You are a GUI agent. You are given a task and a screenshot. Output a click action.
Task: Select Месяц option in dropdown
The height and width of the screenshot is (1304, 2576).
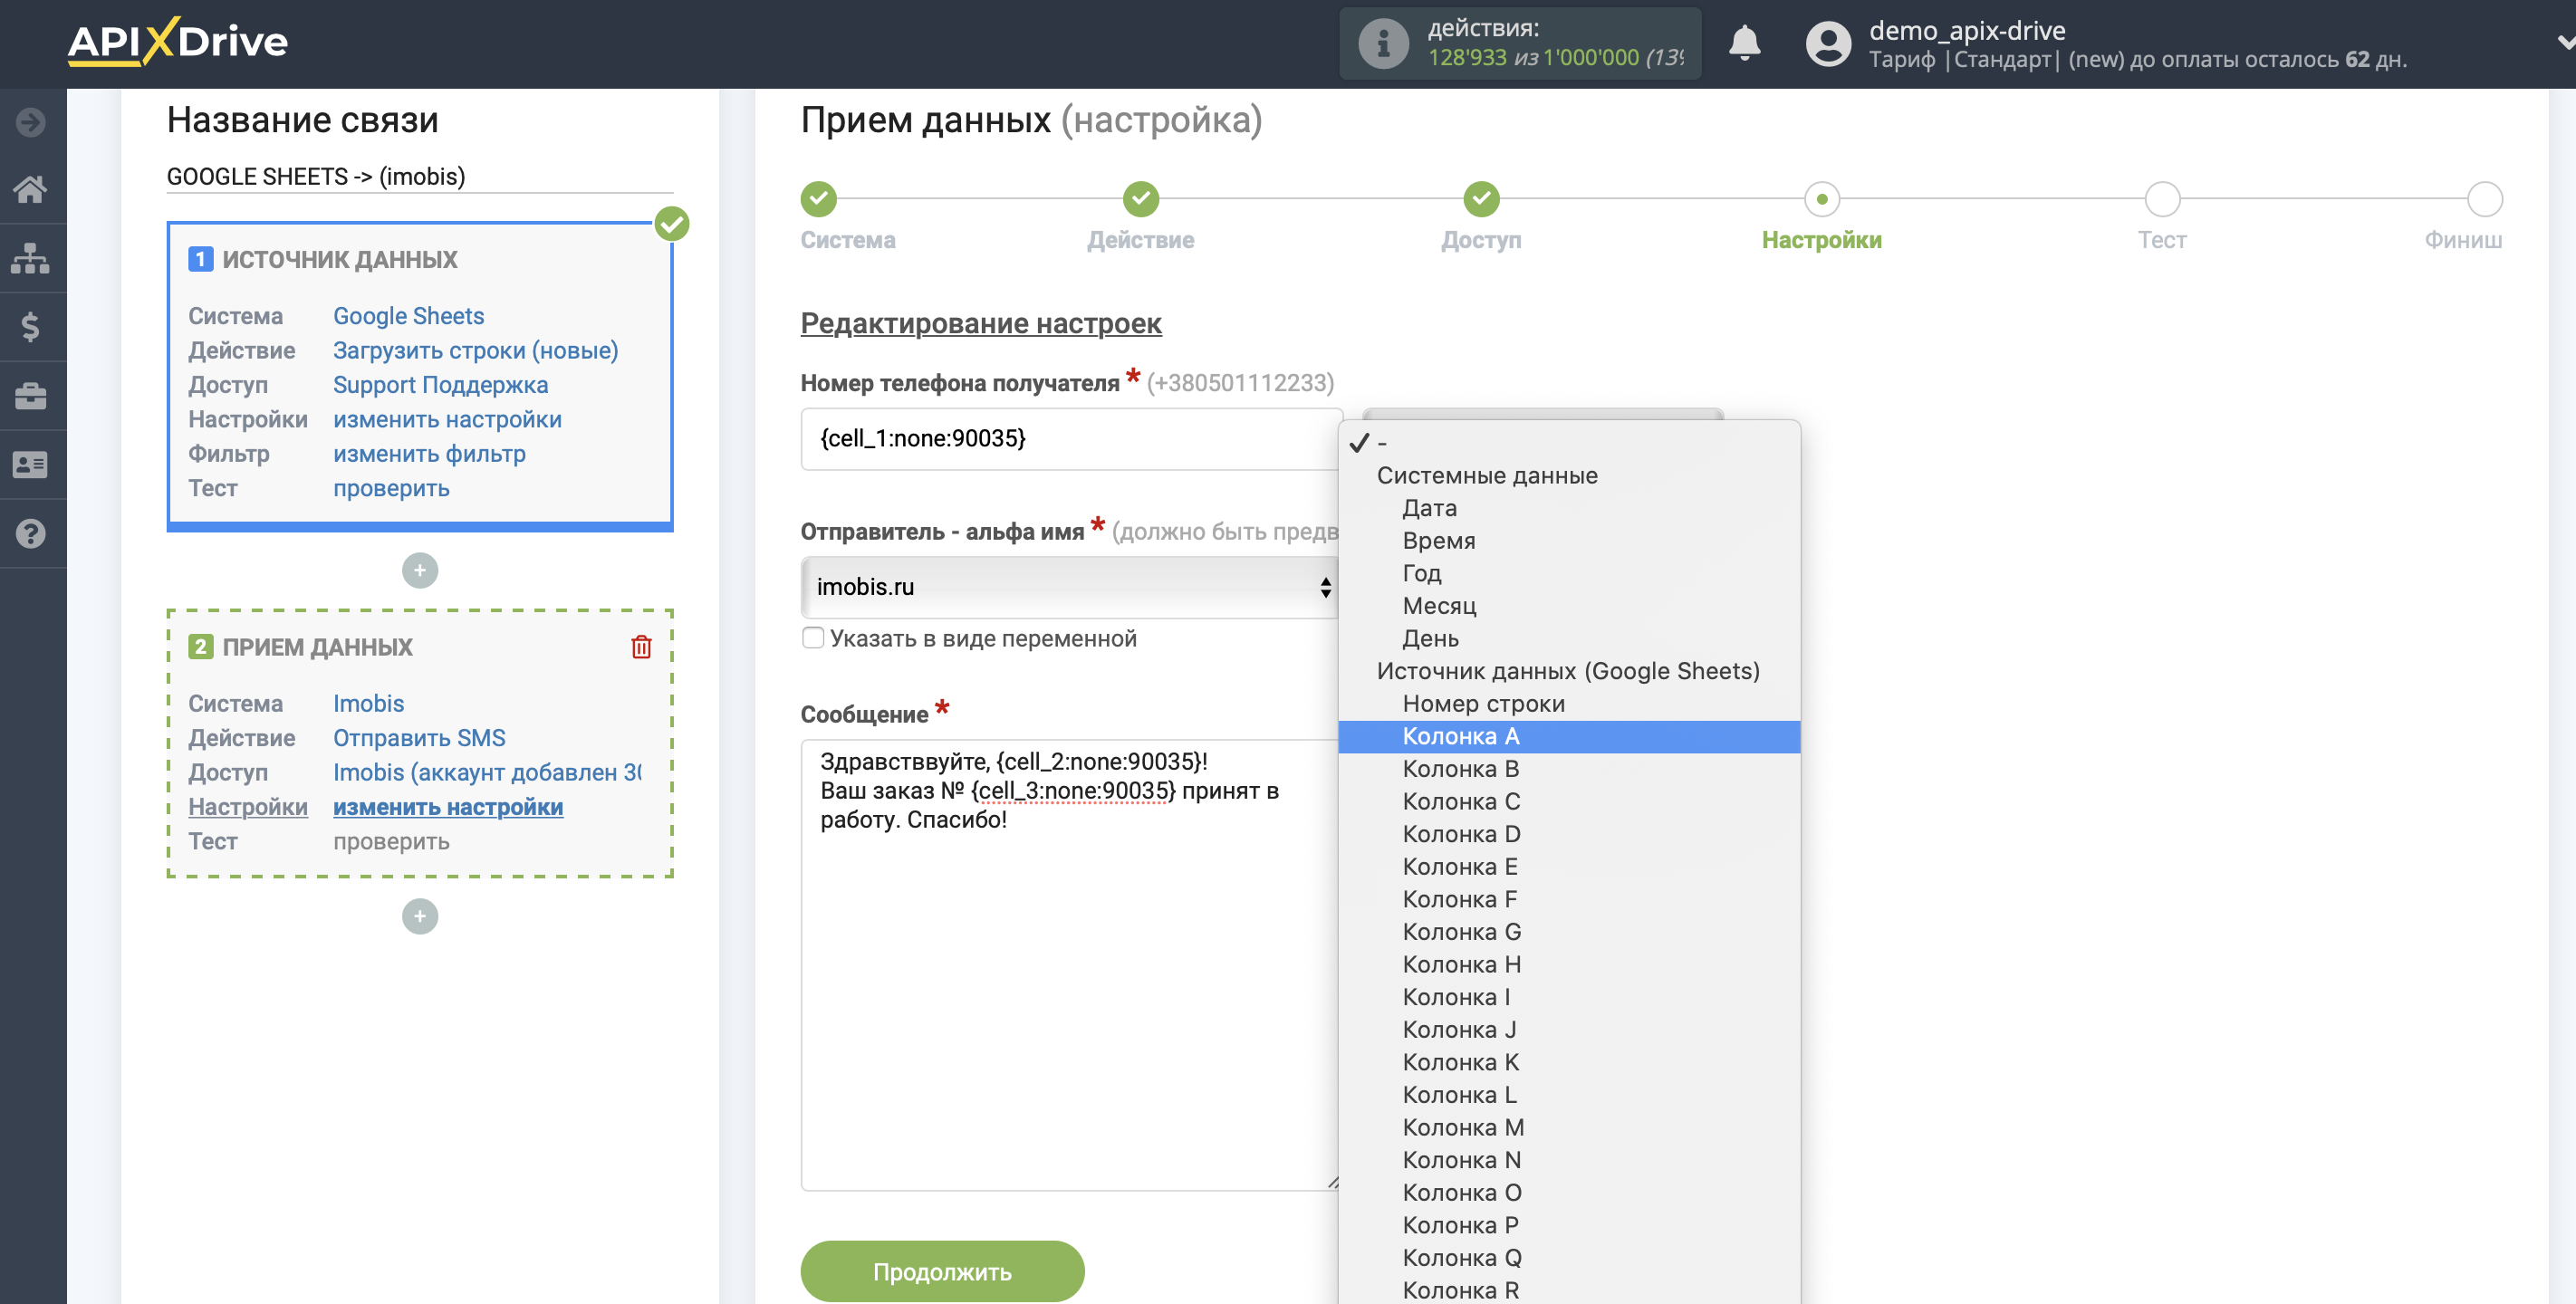tap(1569, 606)
